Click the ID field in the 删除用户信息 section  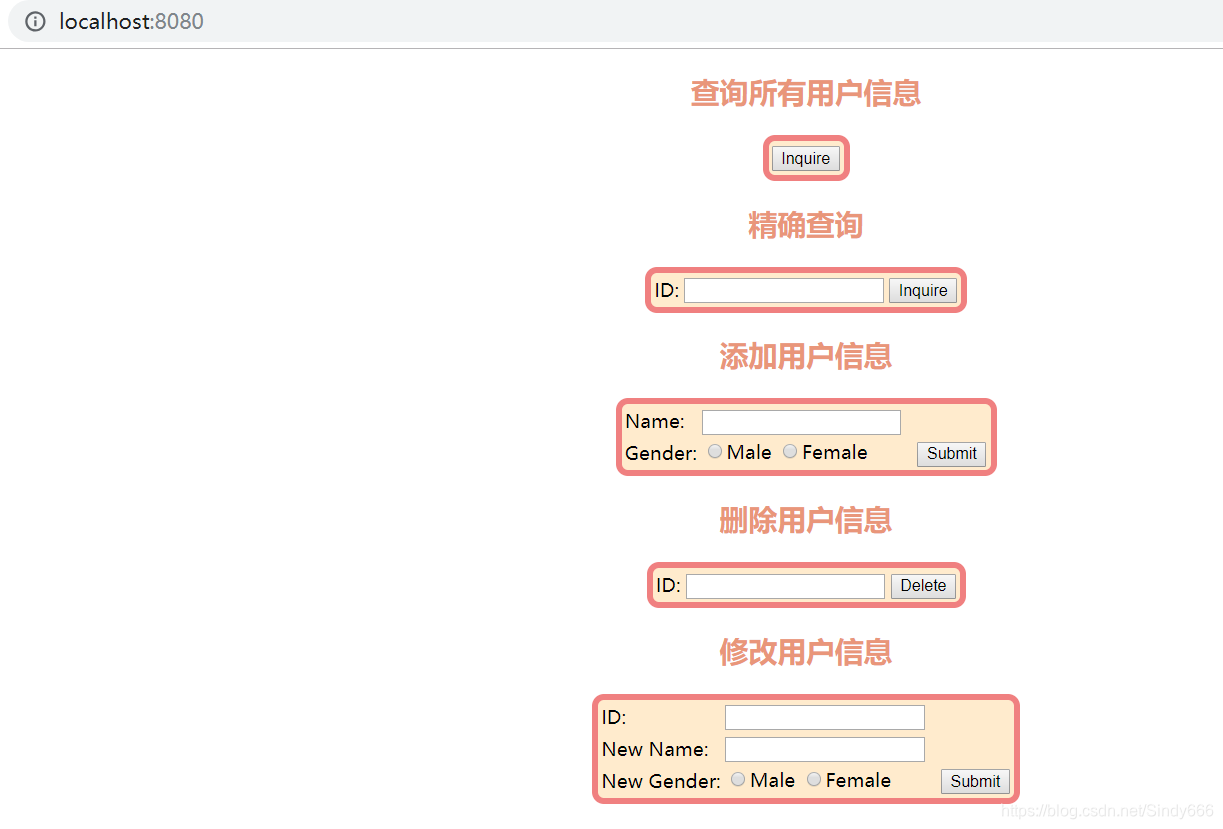785,585
